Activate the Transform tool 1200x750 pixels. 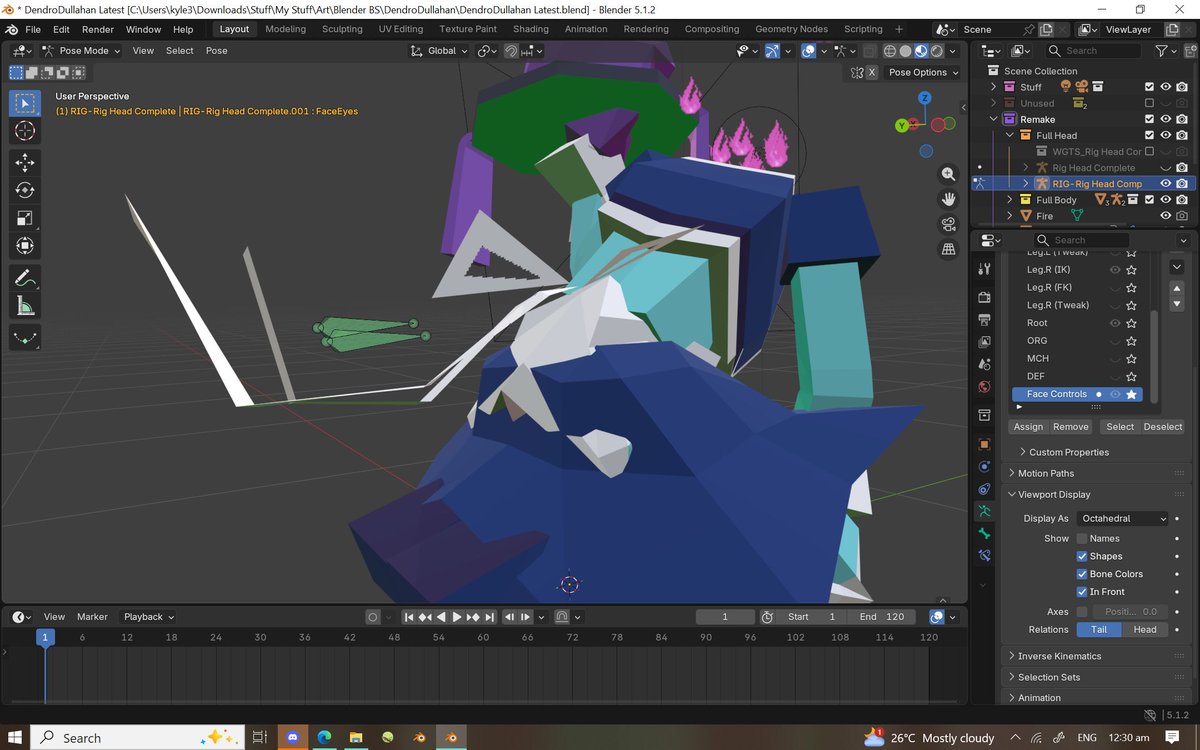click(25, 246)
